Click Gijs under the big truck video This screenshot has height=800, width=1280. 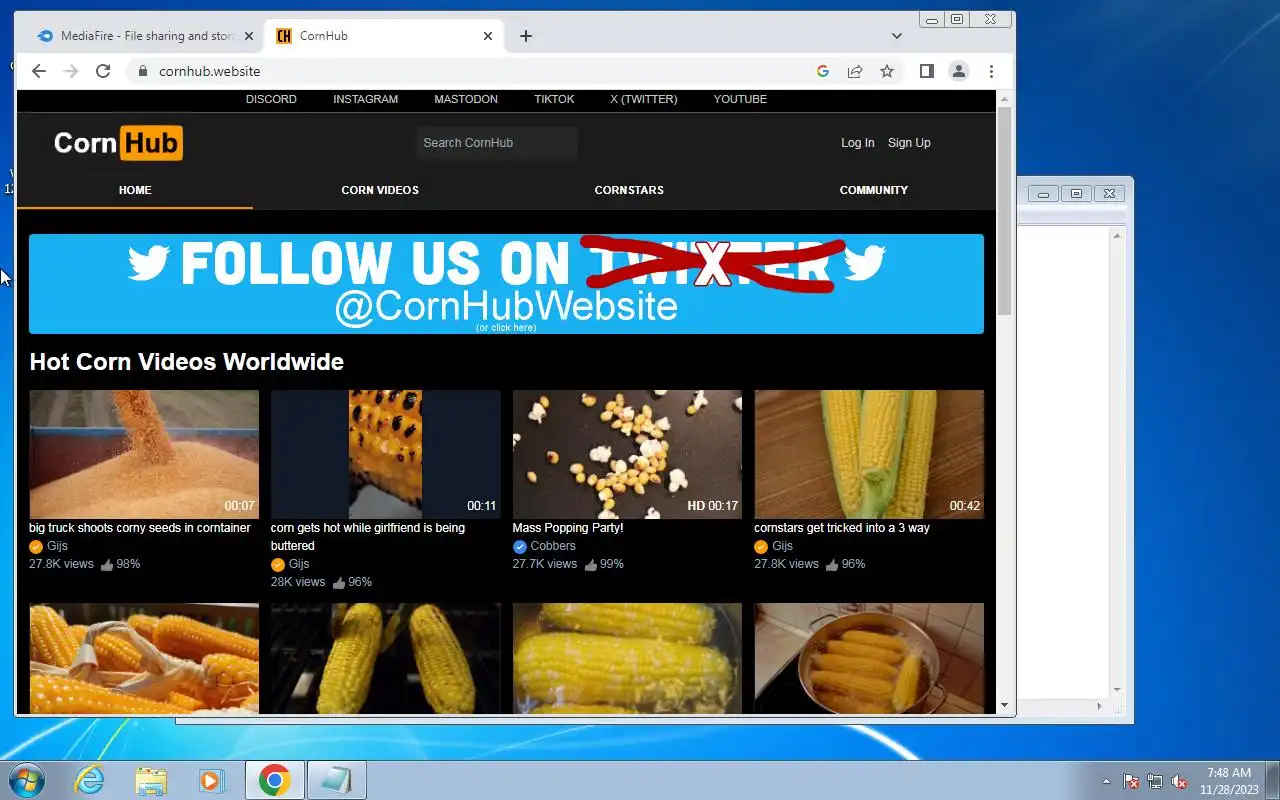tap(57, 546)
